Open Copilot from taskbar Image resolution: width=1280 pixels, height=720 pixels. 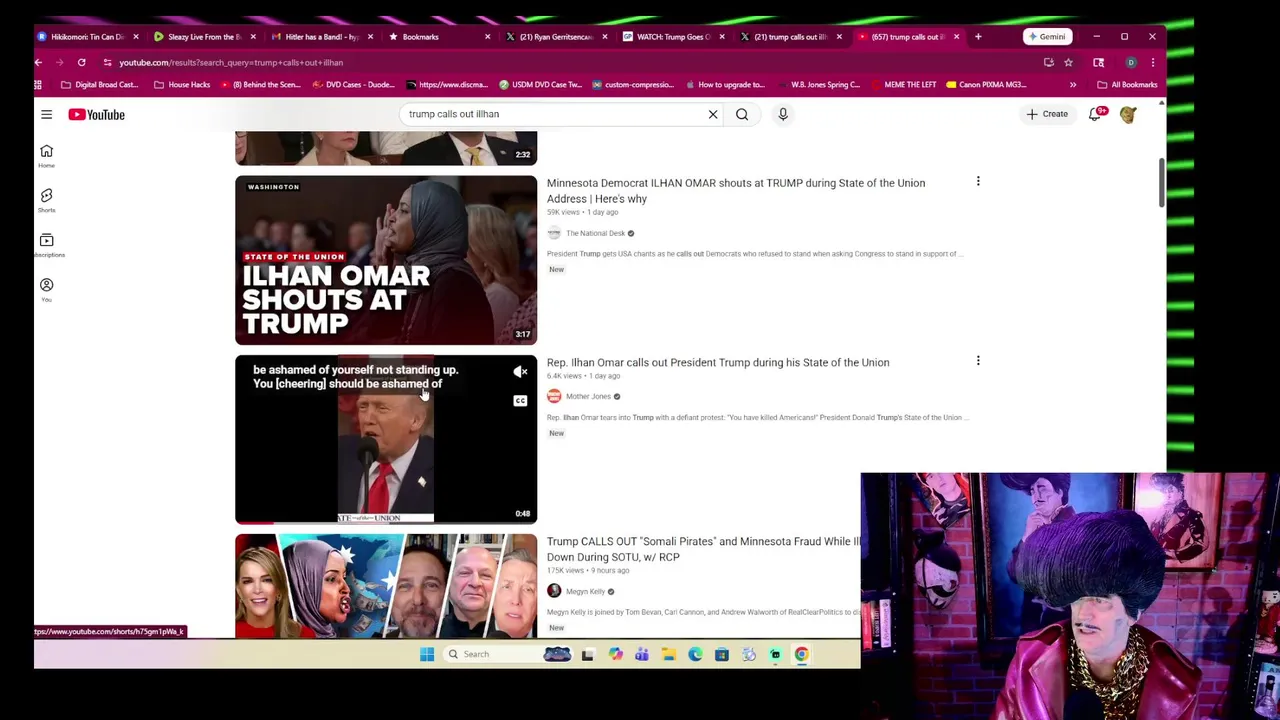pos(615,654)
